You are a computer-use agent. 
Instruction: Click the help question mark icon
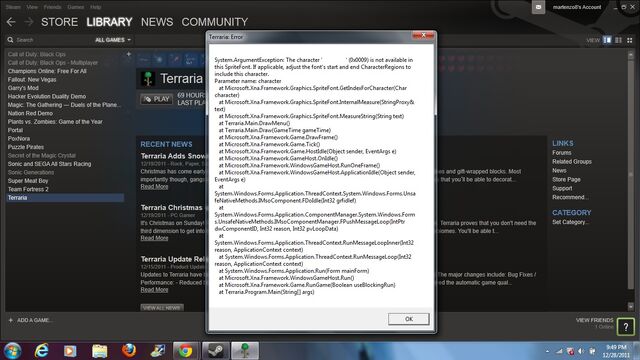626,326
